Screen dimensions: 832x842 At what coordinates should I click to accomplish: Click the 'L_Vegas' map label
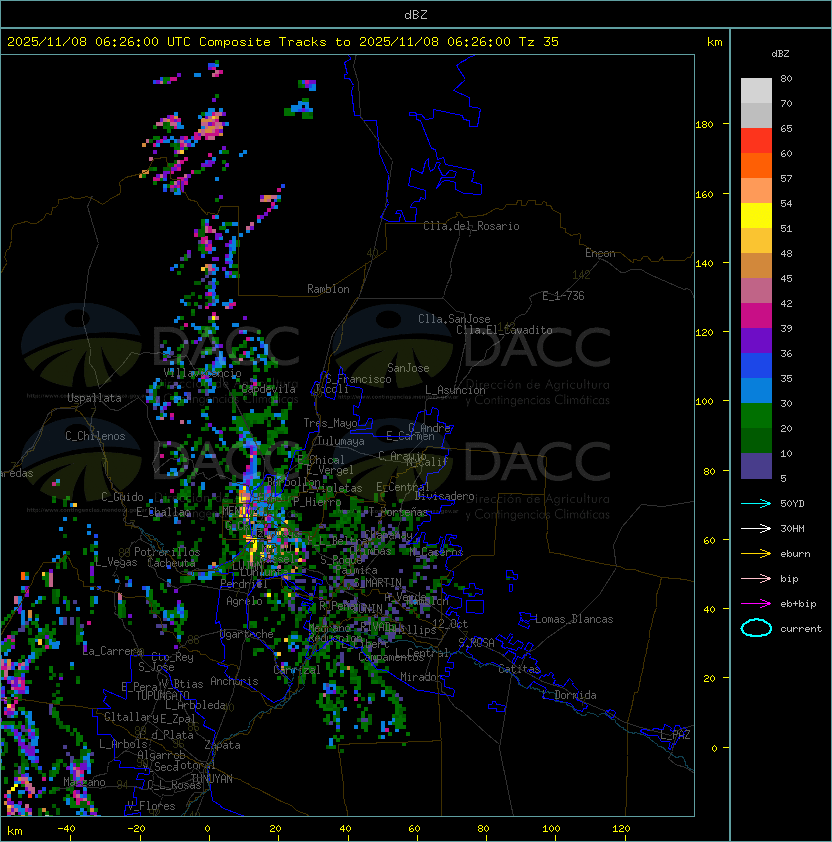(116, 562)
